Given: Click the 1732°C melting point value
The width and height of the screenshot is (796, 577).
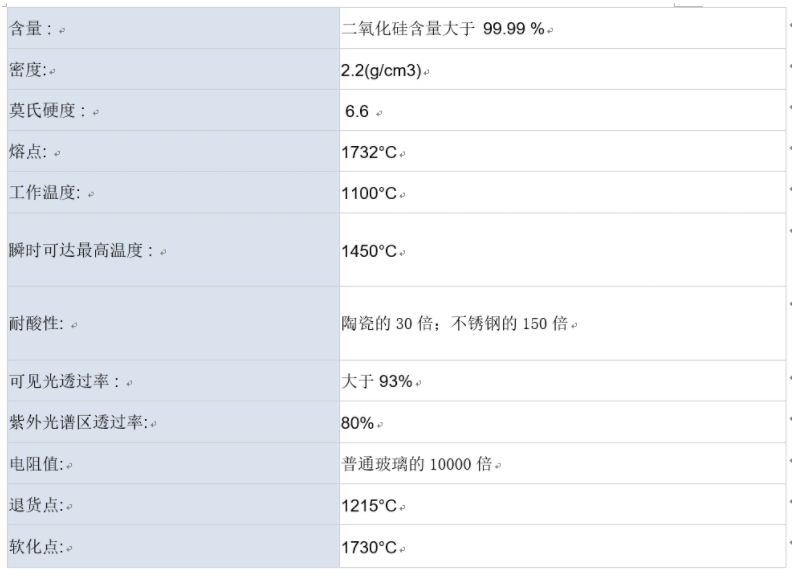Looking at the screenshot, I should [369, 152].
